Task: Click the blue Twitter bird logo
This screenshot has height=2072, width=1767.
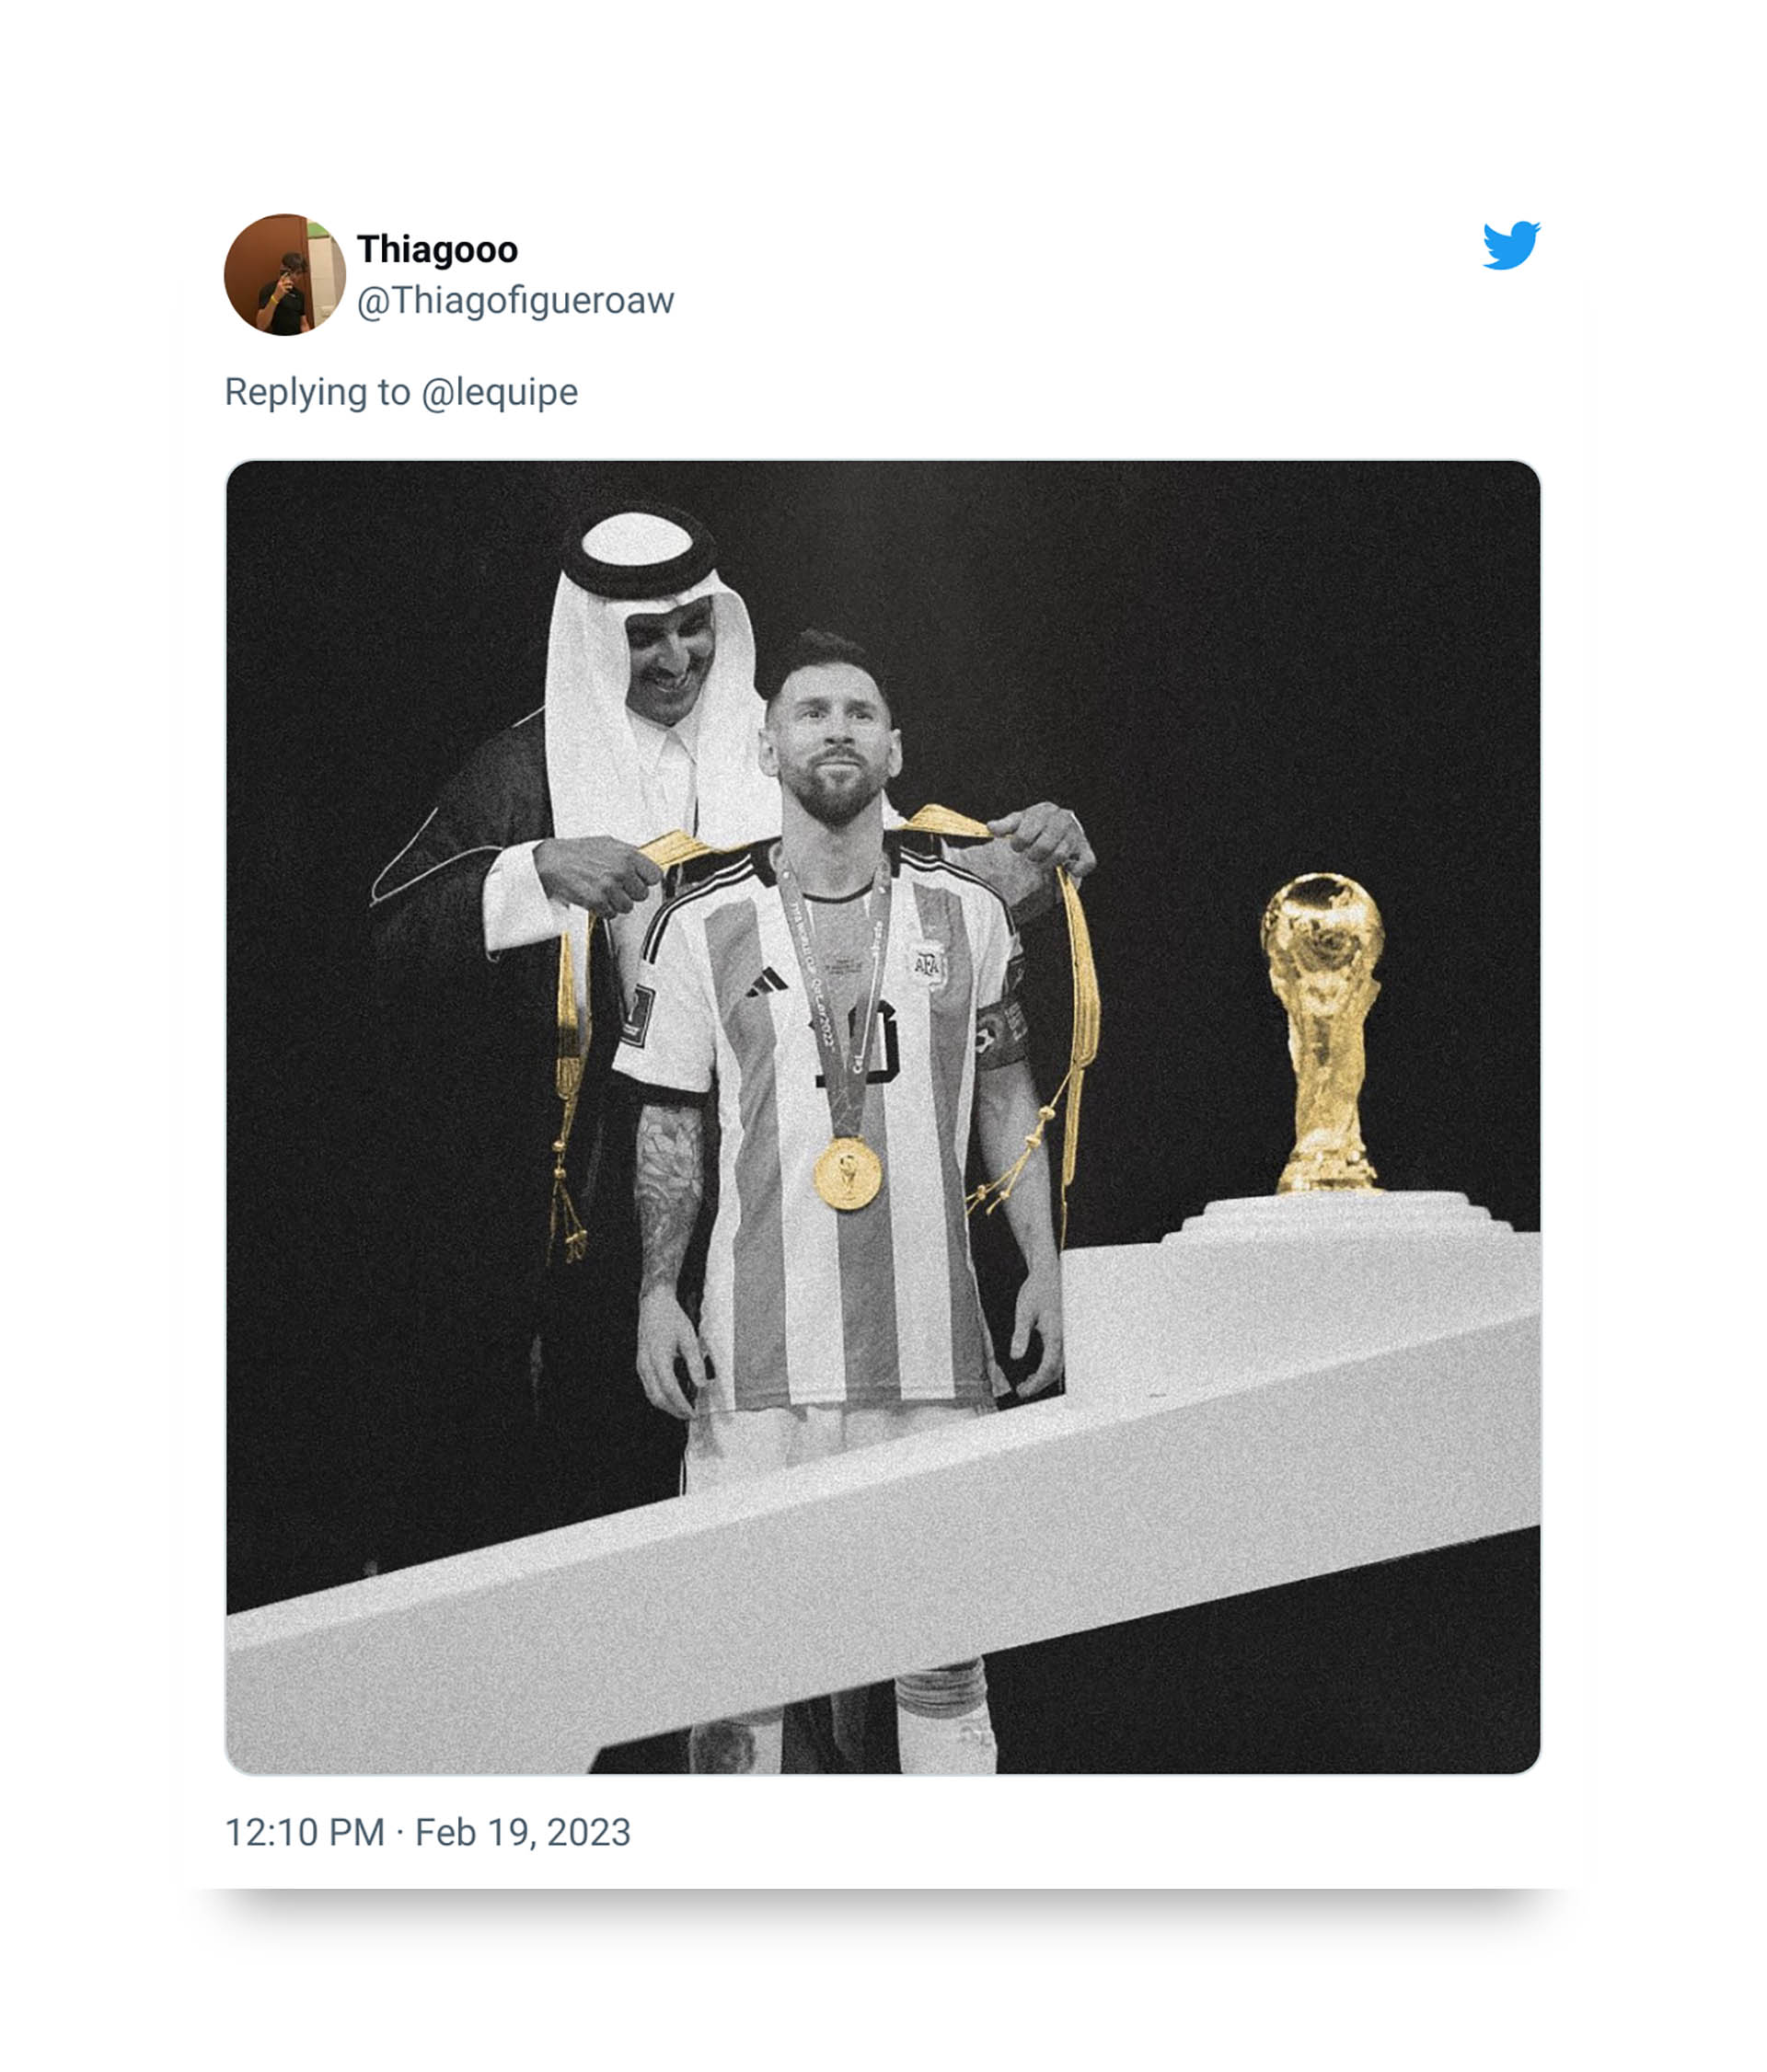Action: point(1510,245)
